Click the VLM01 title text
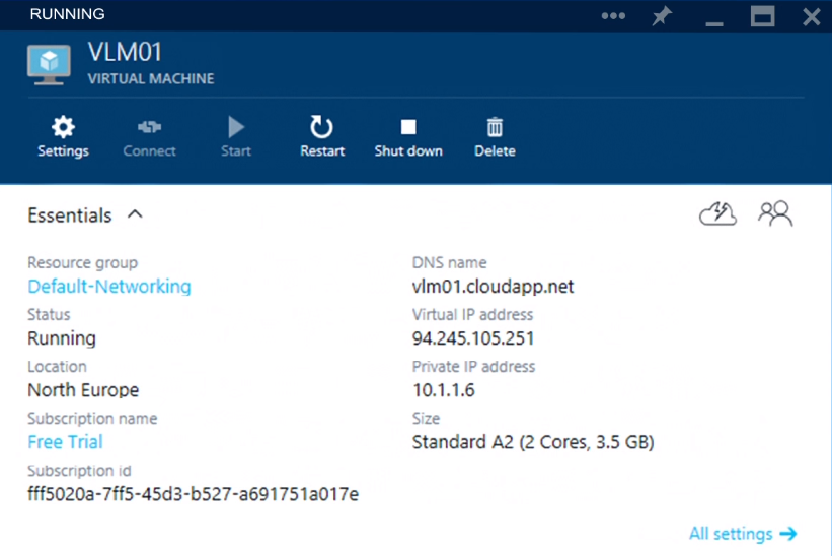Image resolution: width=832 pixels, height=556 pixels. click(x=125, y=52)
